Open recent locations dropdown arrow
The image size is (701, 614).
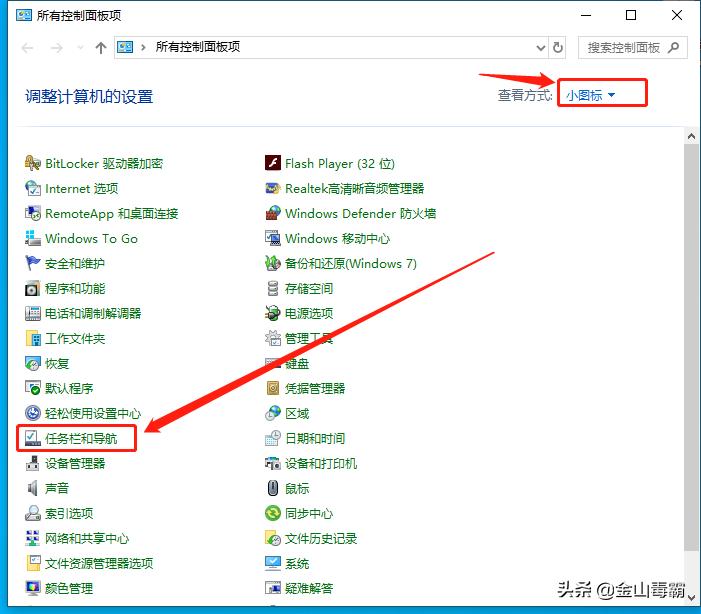point(80,47)
